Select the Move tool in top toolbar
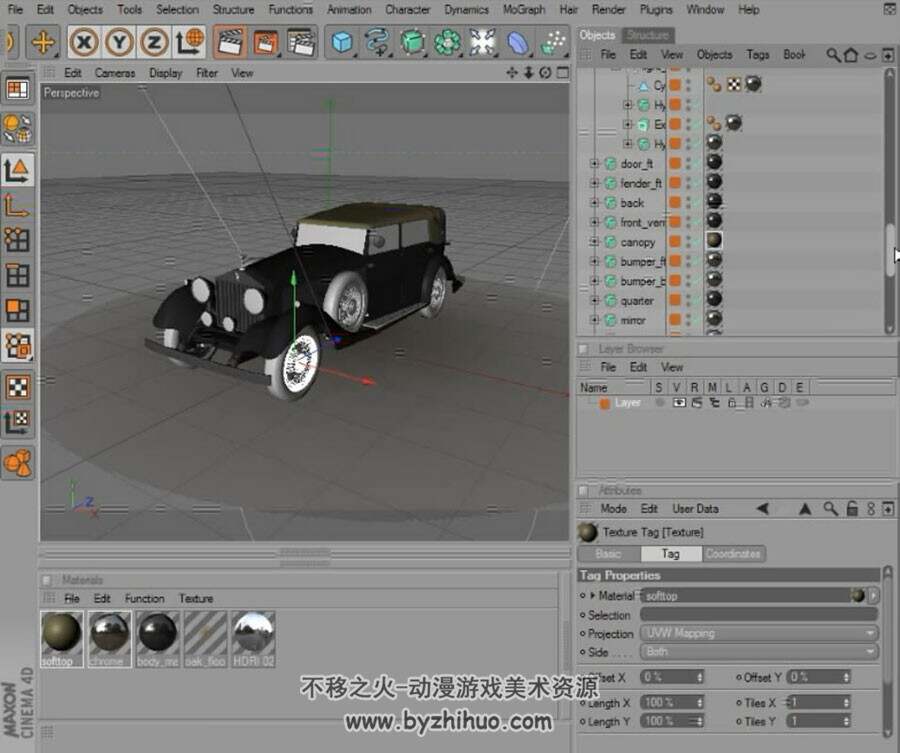This screenshot has height=753, width=900. (x=42, y=42)
